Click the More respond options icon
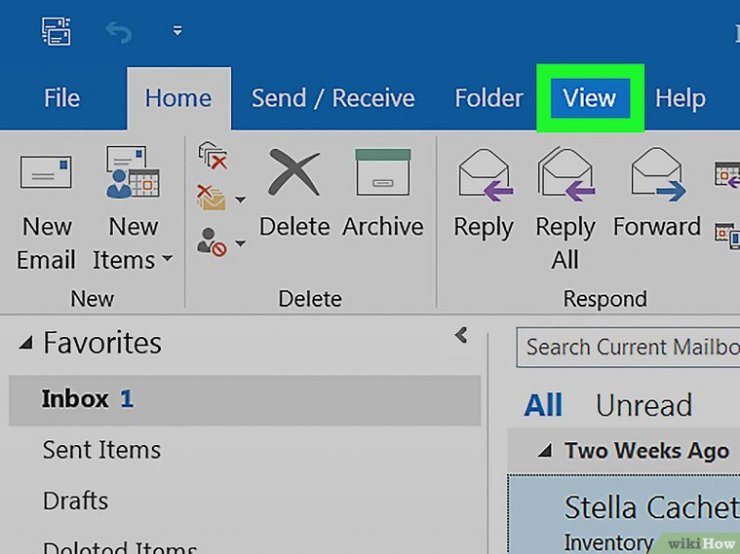This screenshot has width=740, height=554. pyautogui.click(x=727, y=235)
